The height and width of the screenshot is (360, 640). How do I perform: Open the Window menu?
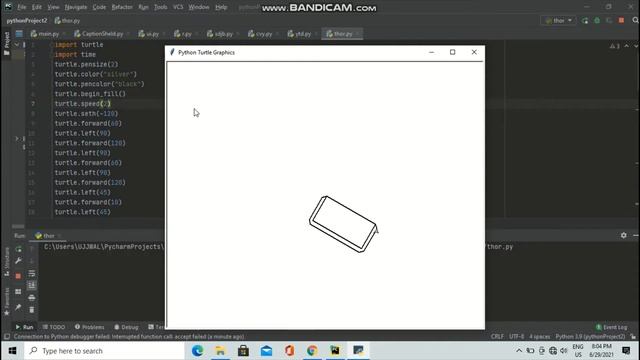pos(199,7)
